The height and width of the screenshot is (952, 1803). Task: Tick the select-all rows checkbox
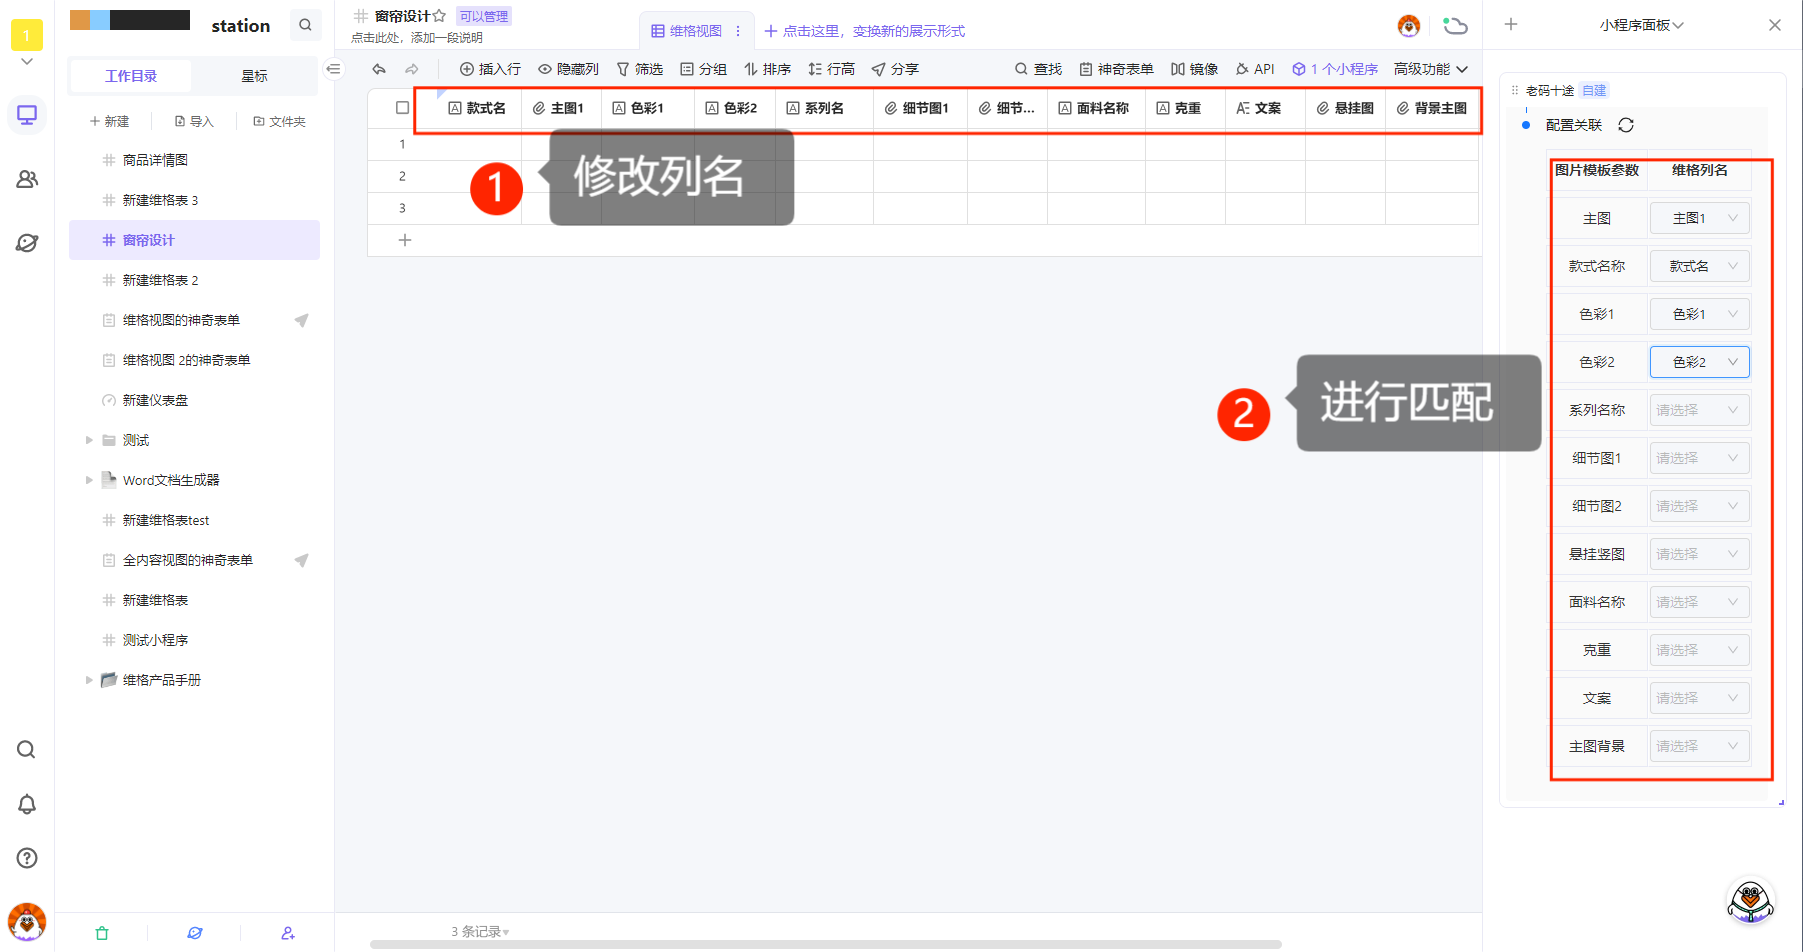point(402,108)
